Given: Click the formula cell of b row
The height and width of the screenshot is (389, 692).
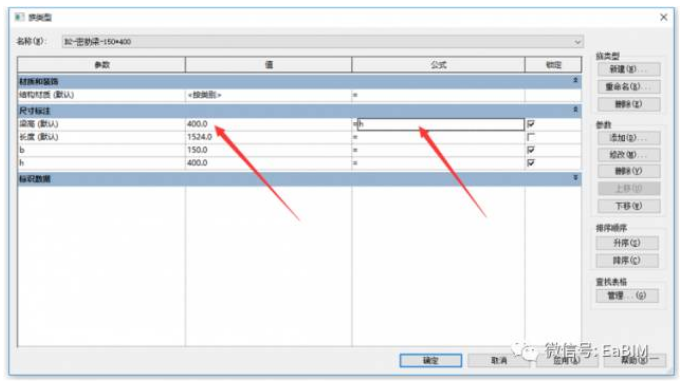Looking at the screenshot, I should click(x=438, y=150).
